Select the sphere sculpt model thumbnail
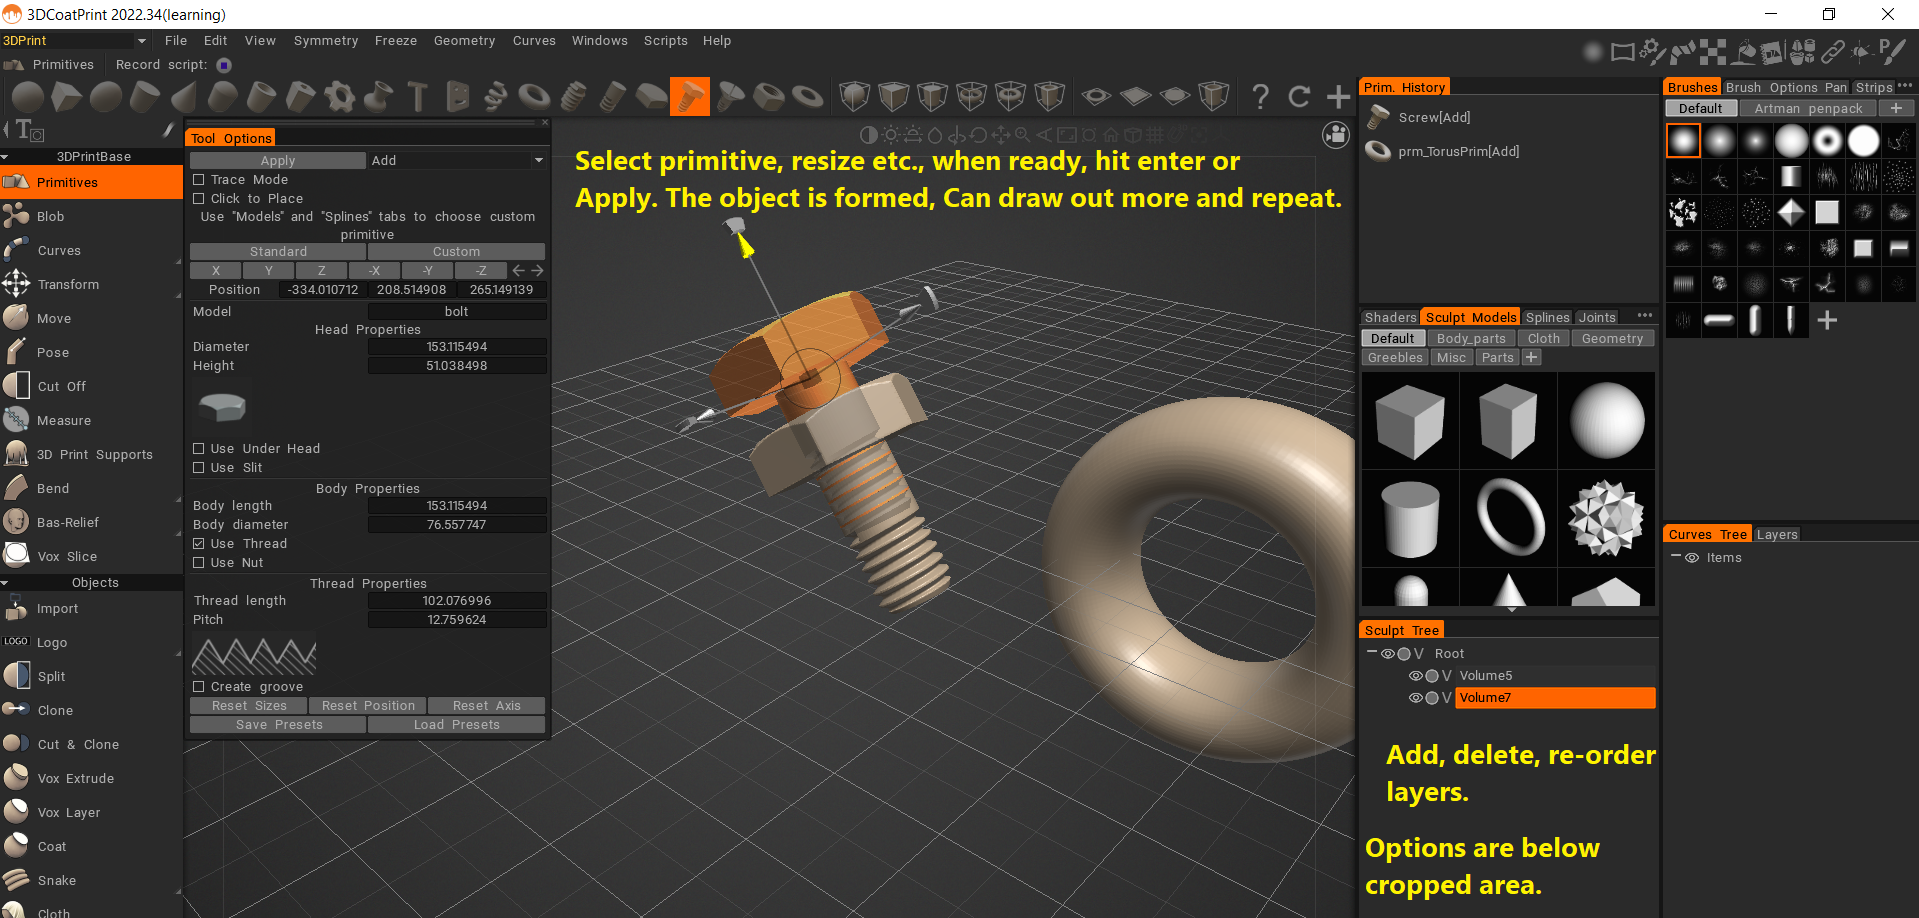This screenshot has width=1919, height=918. click(1606, 421)
